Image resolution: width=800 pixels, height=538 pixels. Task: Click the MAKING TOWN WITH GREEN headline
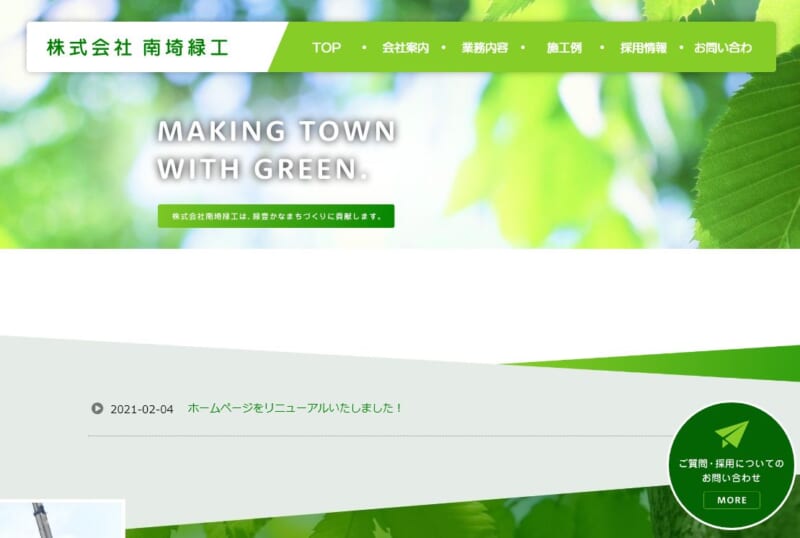[x=277, y=150]
